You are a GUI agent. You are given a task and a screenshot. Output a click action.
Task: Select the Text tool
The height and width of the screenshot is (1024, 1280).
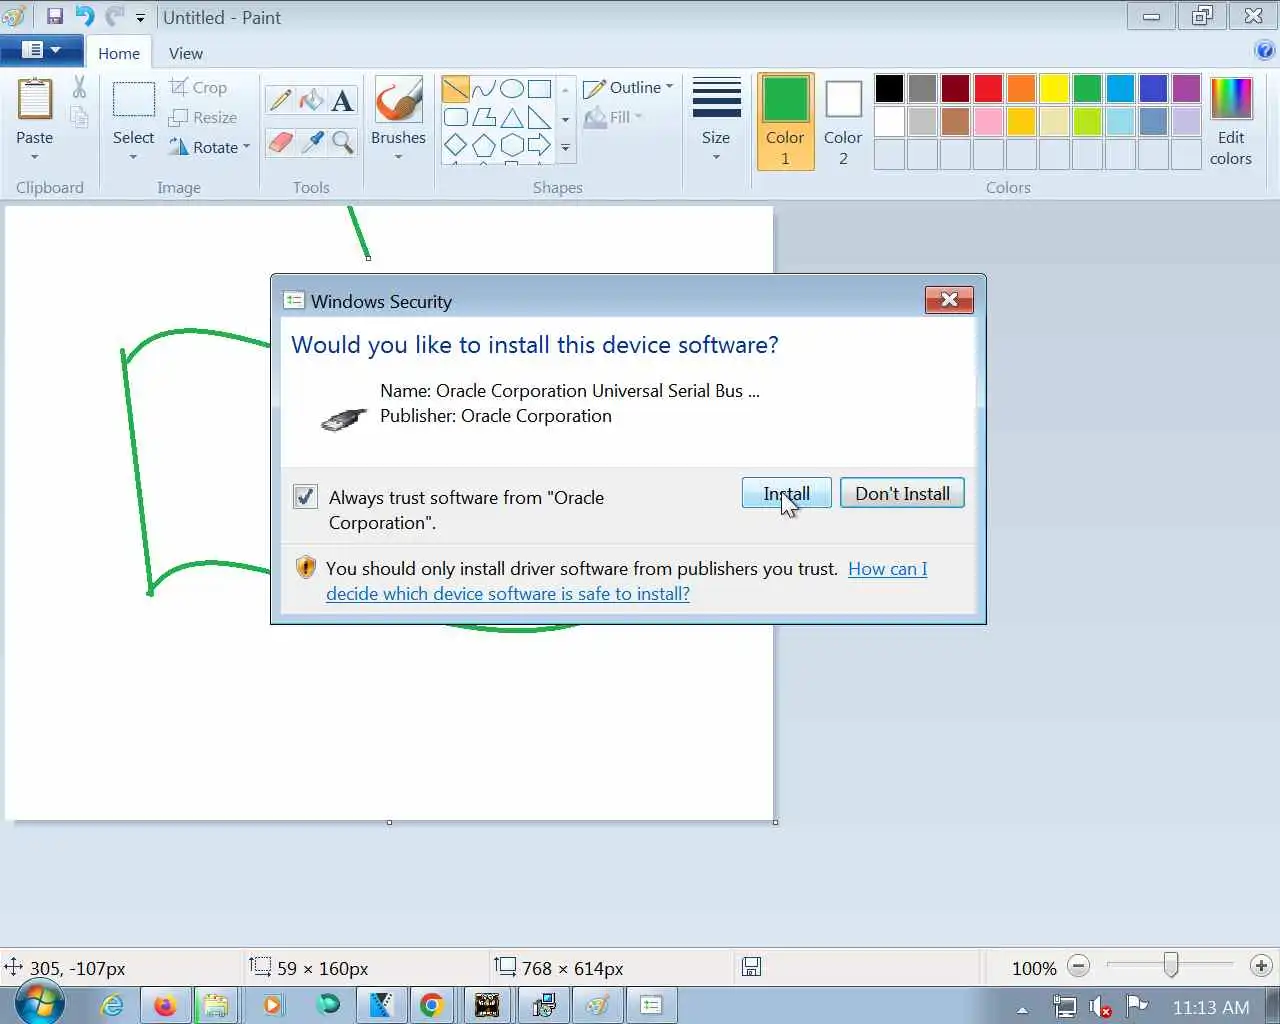(342, 100)
